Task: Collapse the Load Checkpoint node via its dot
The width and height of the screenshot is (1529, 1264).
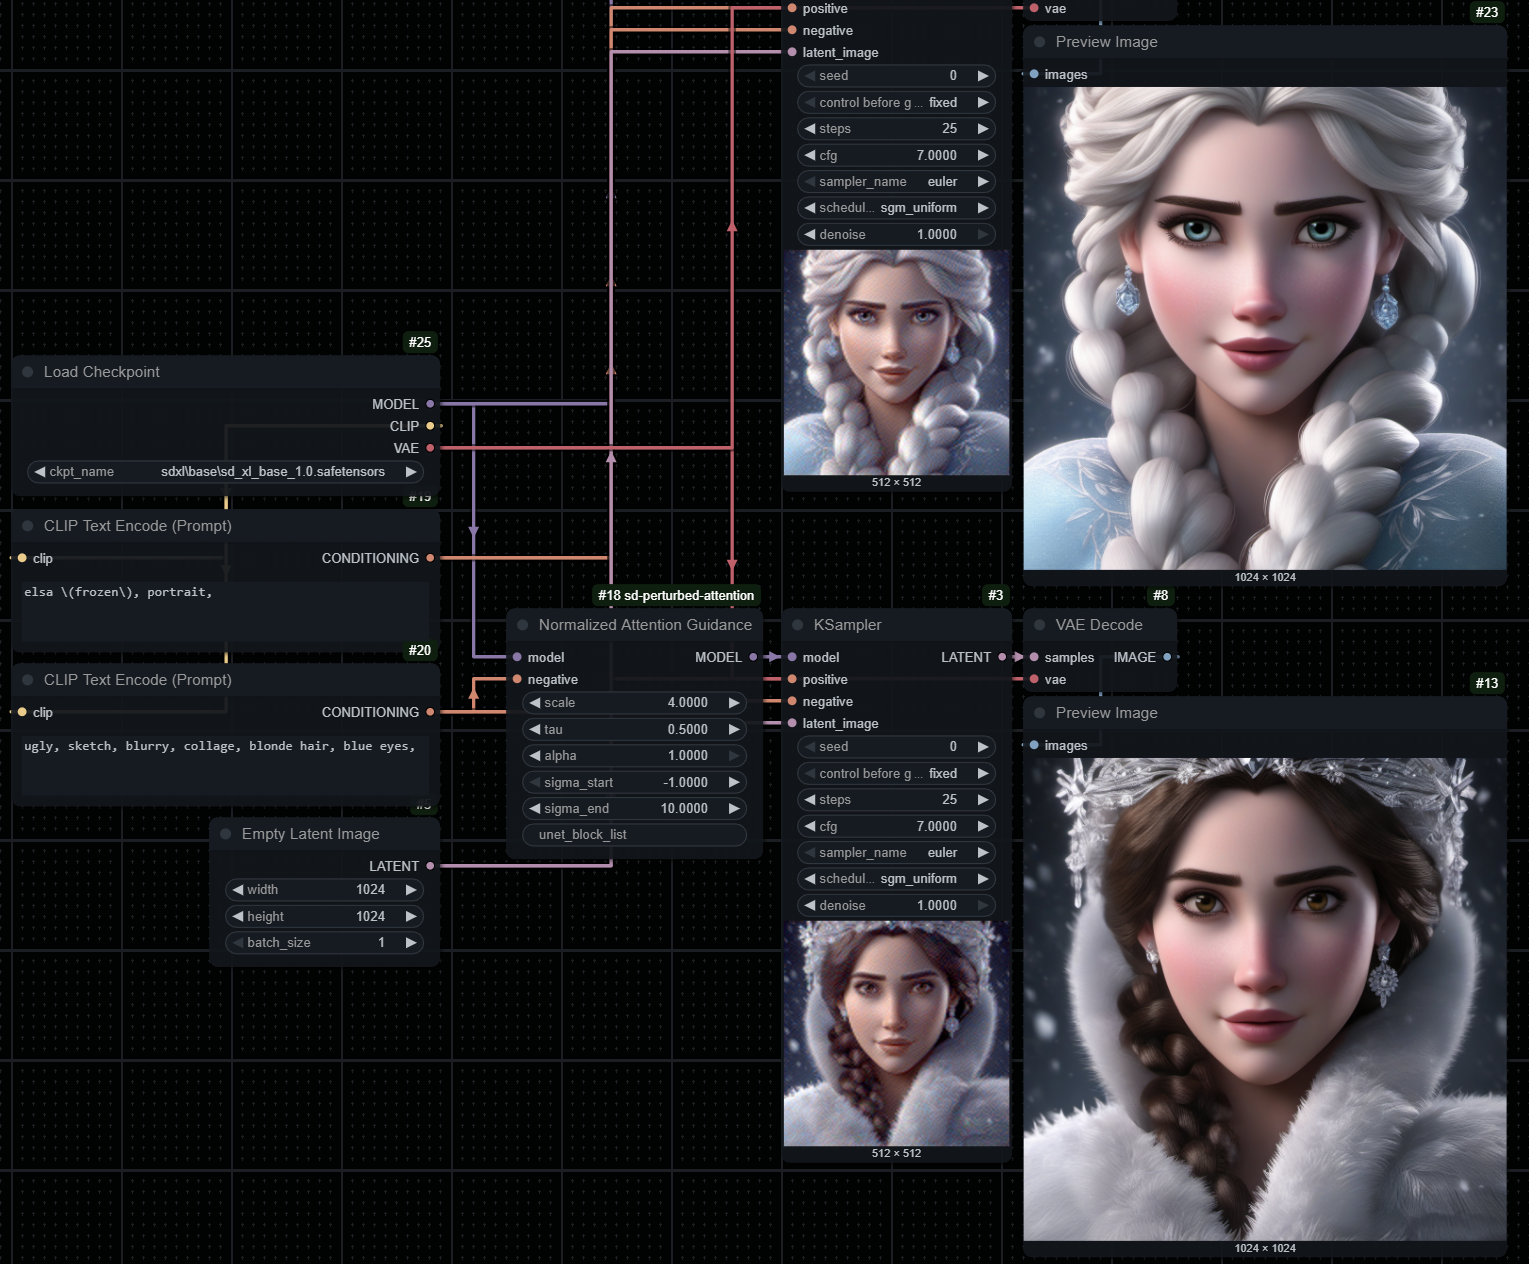Action: [x=28, y=372]
